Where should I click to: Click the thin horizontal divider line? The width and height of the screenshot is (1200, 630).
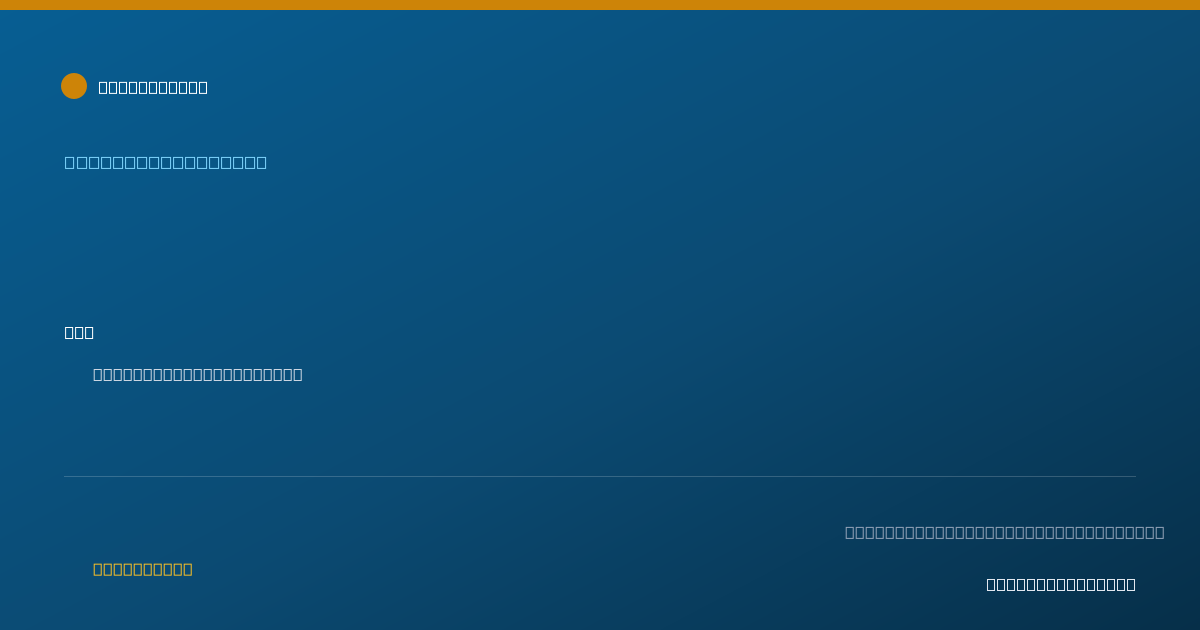coord(600,476)
